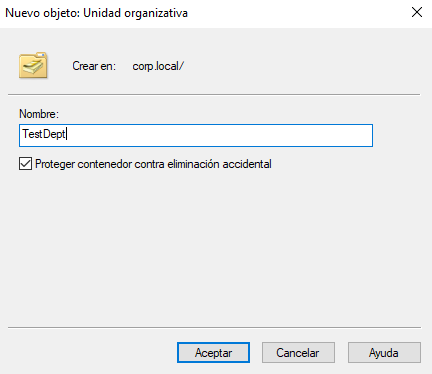Dismiss dialog with Cancelar button
The image size is (432, 374).
coord(298,353)
